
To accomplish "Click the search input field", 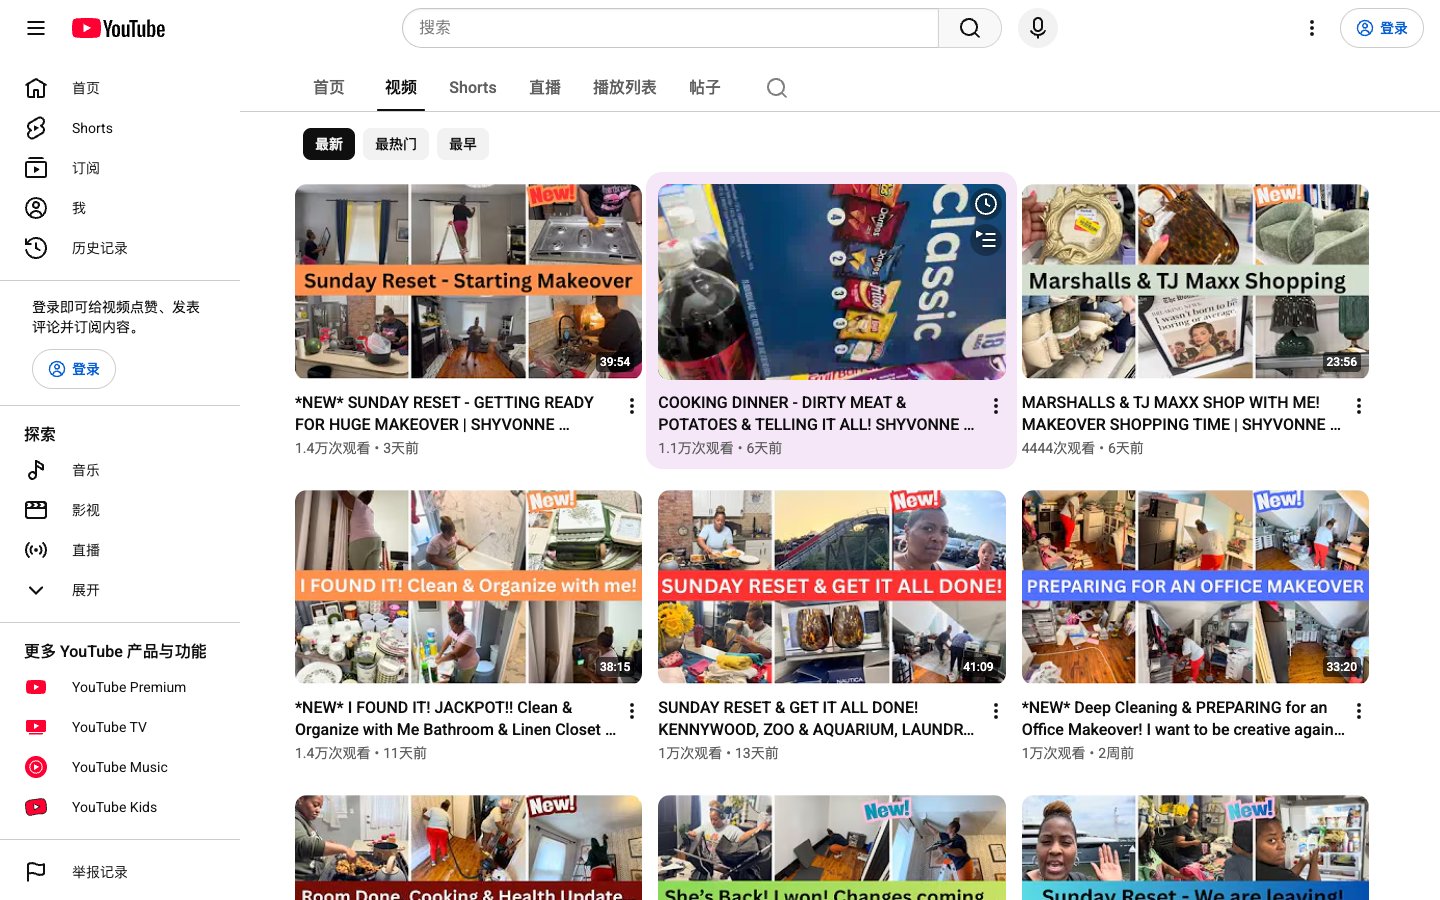I will 671,28.
